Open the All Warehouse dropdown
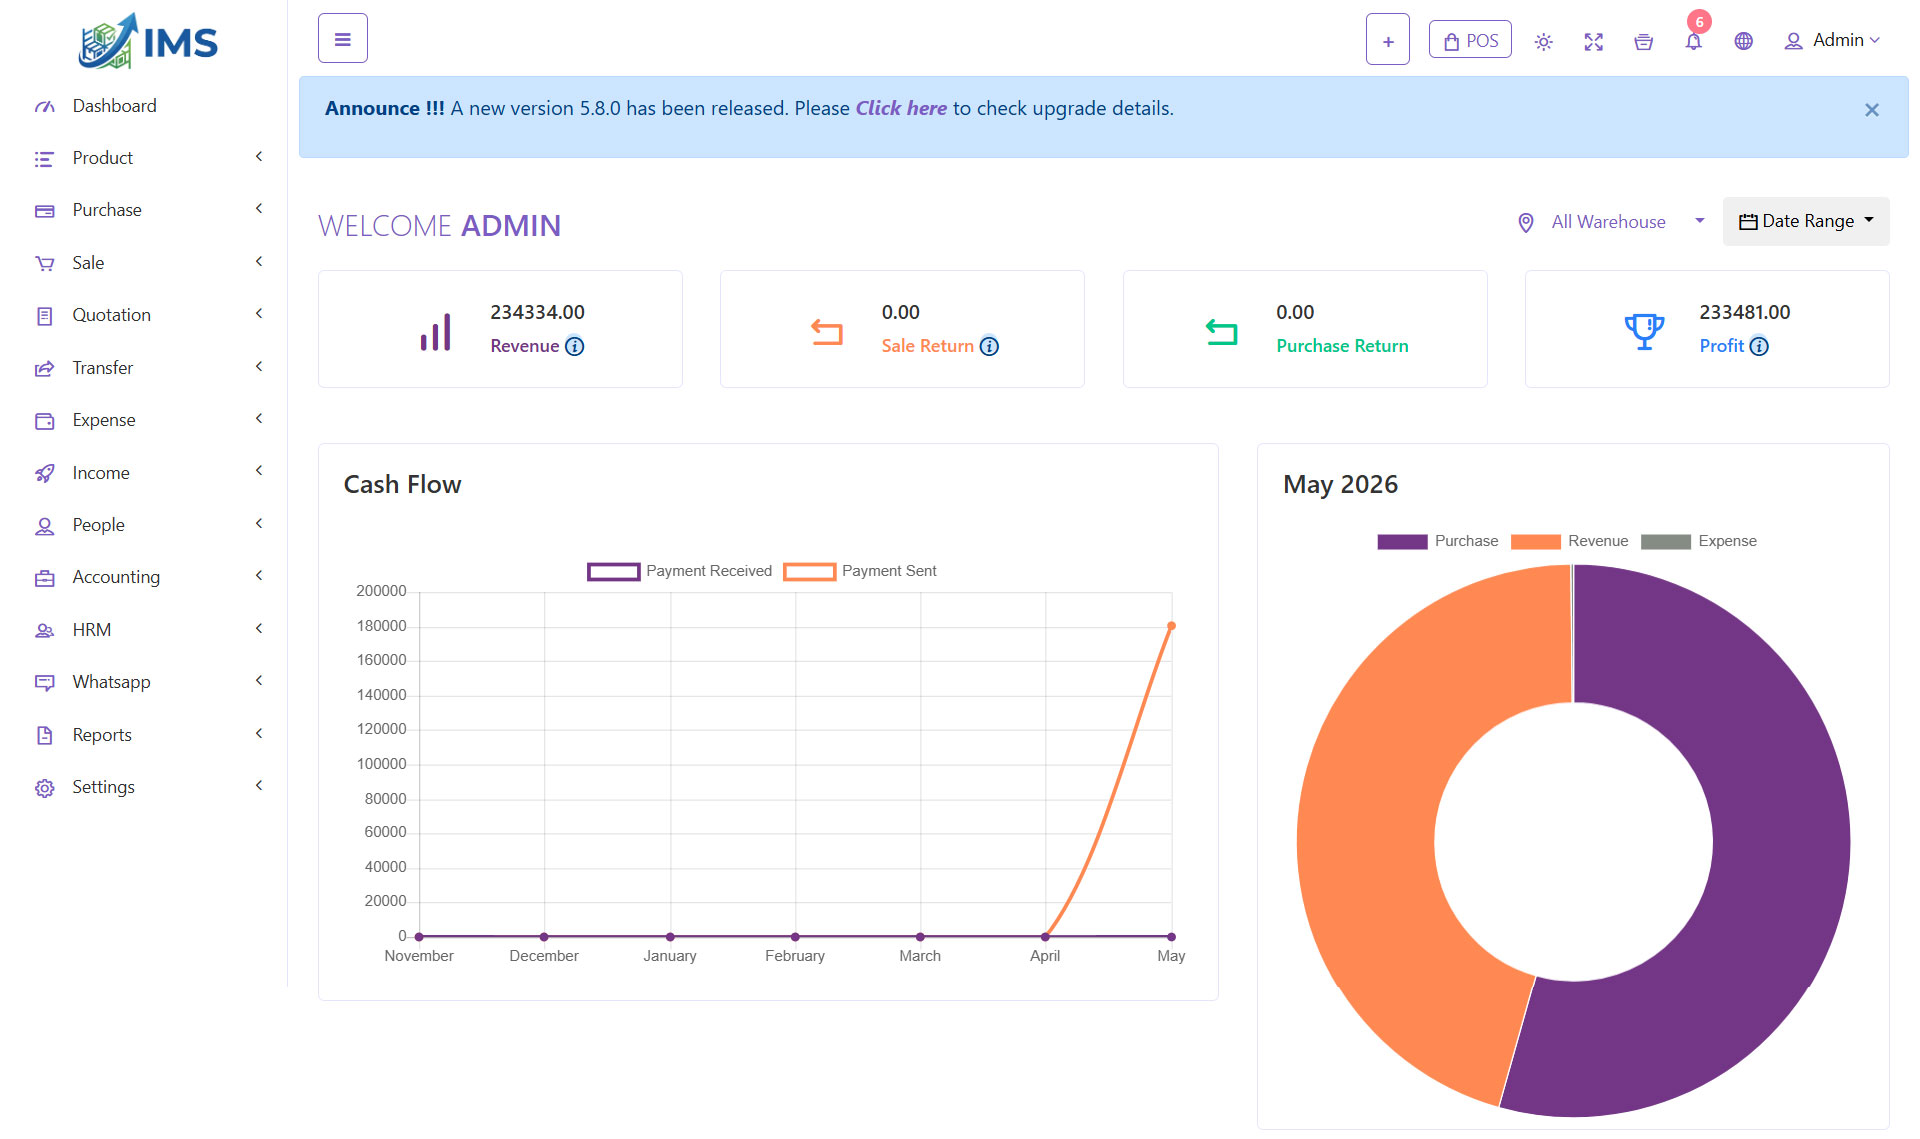Viewport: 1920px width, 1139px height. (x=1610, y=221)
